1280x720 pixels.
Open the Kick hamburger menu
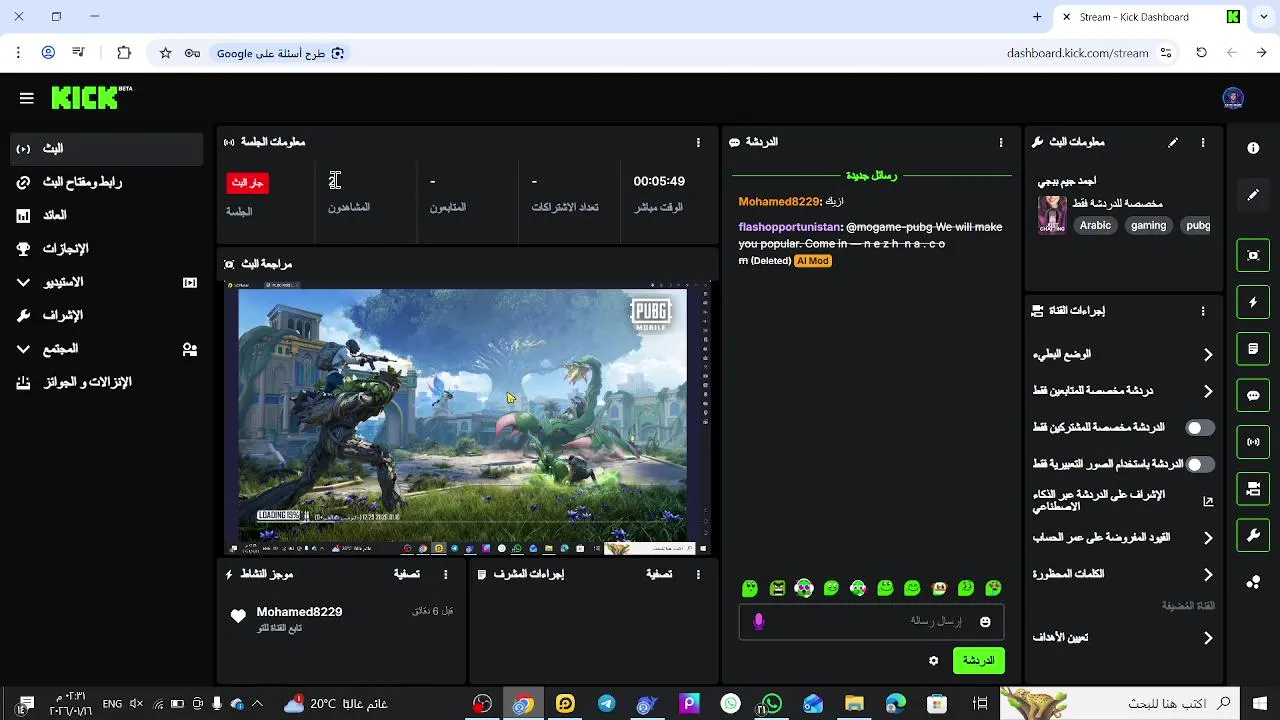pos(27,98)
